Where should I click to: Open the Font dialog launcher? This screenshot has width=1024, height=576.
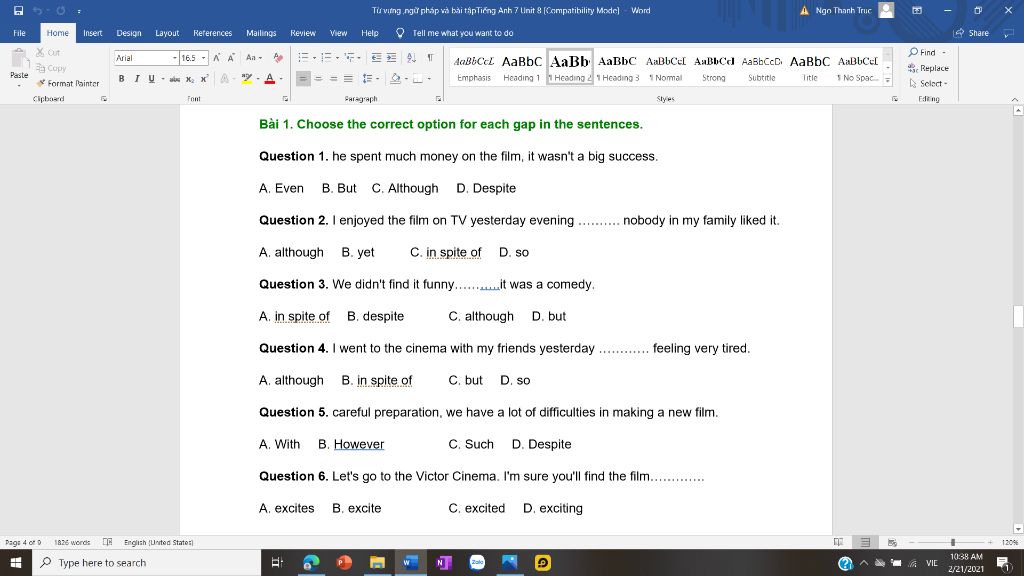click(x=285, y=99)
